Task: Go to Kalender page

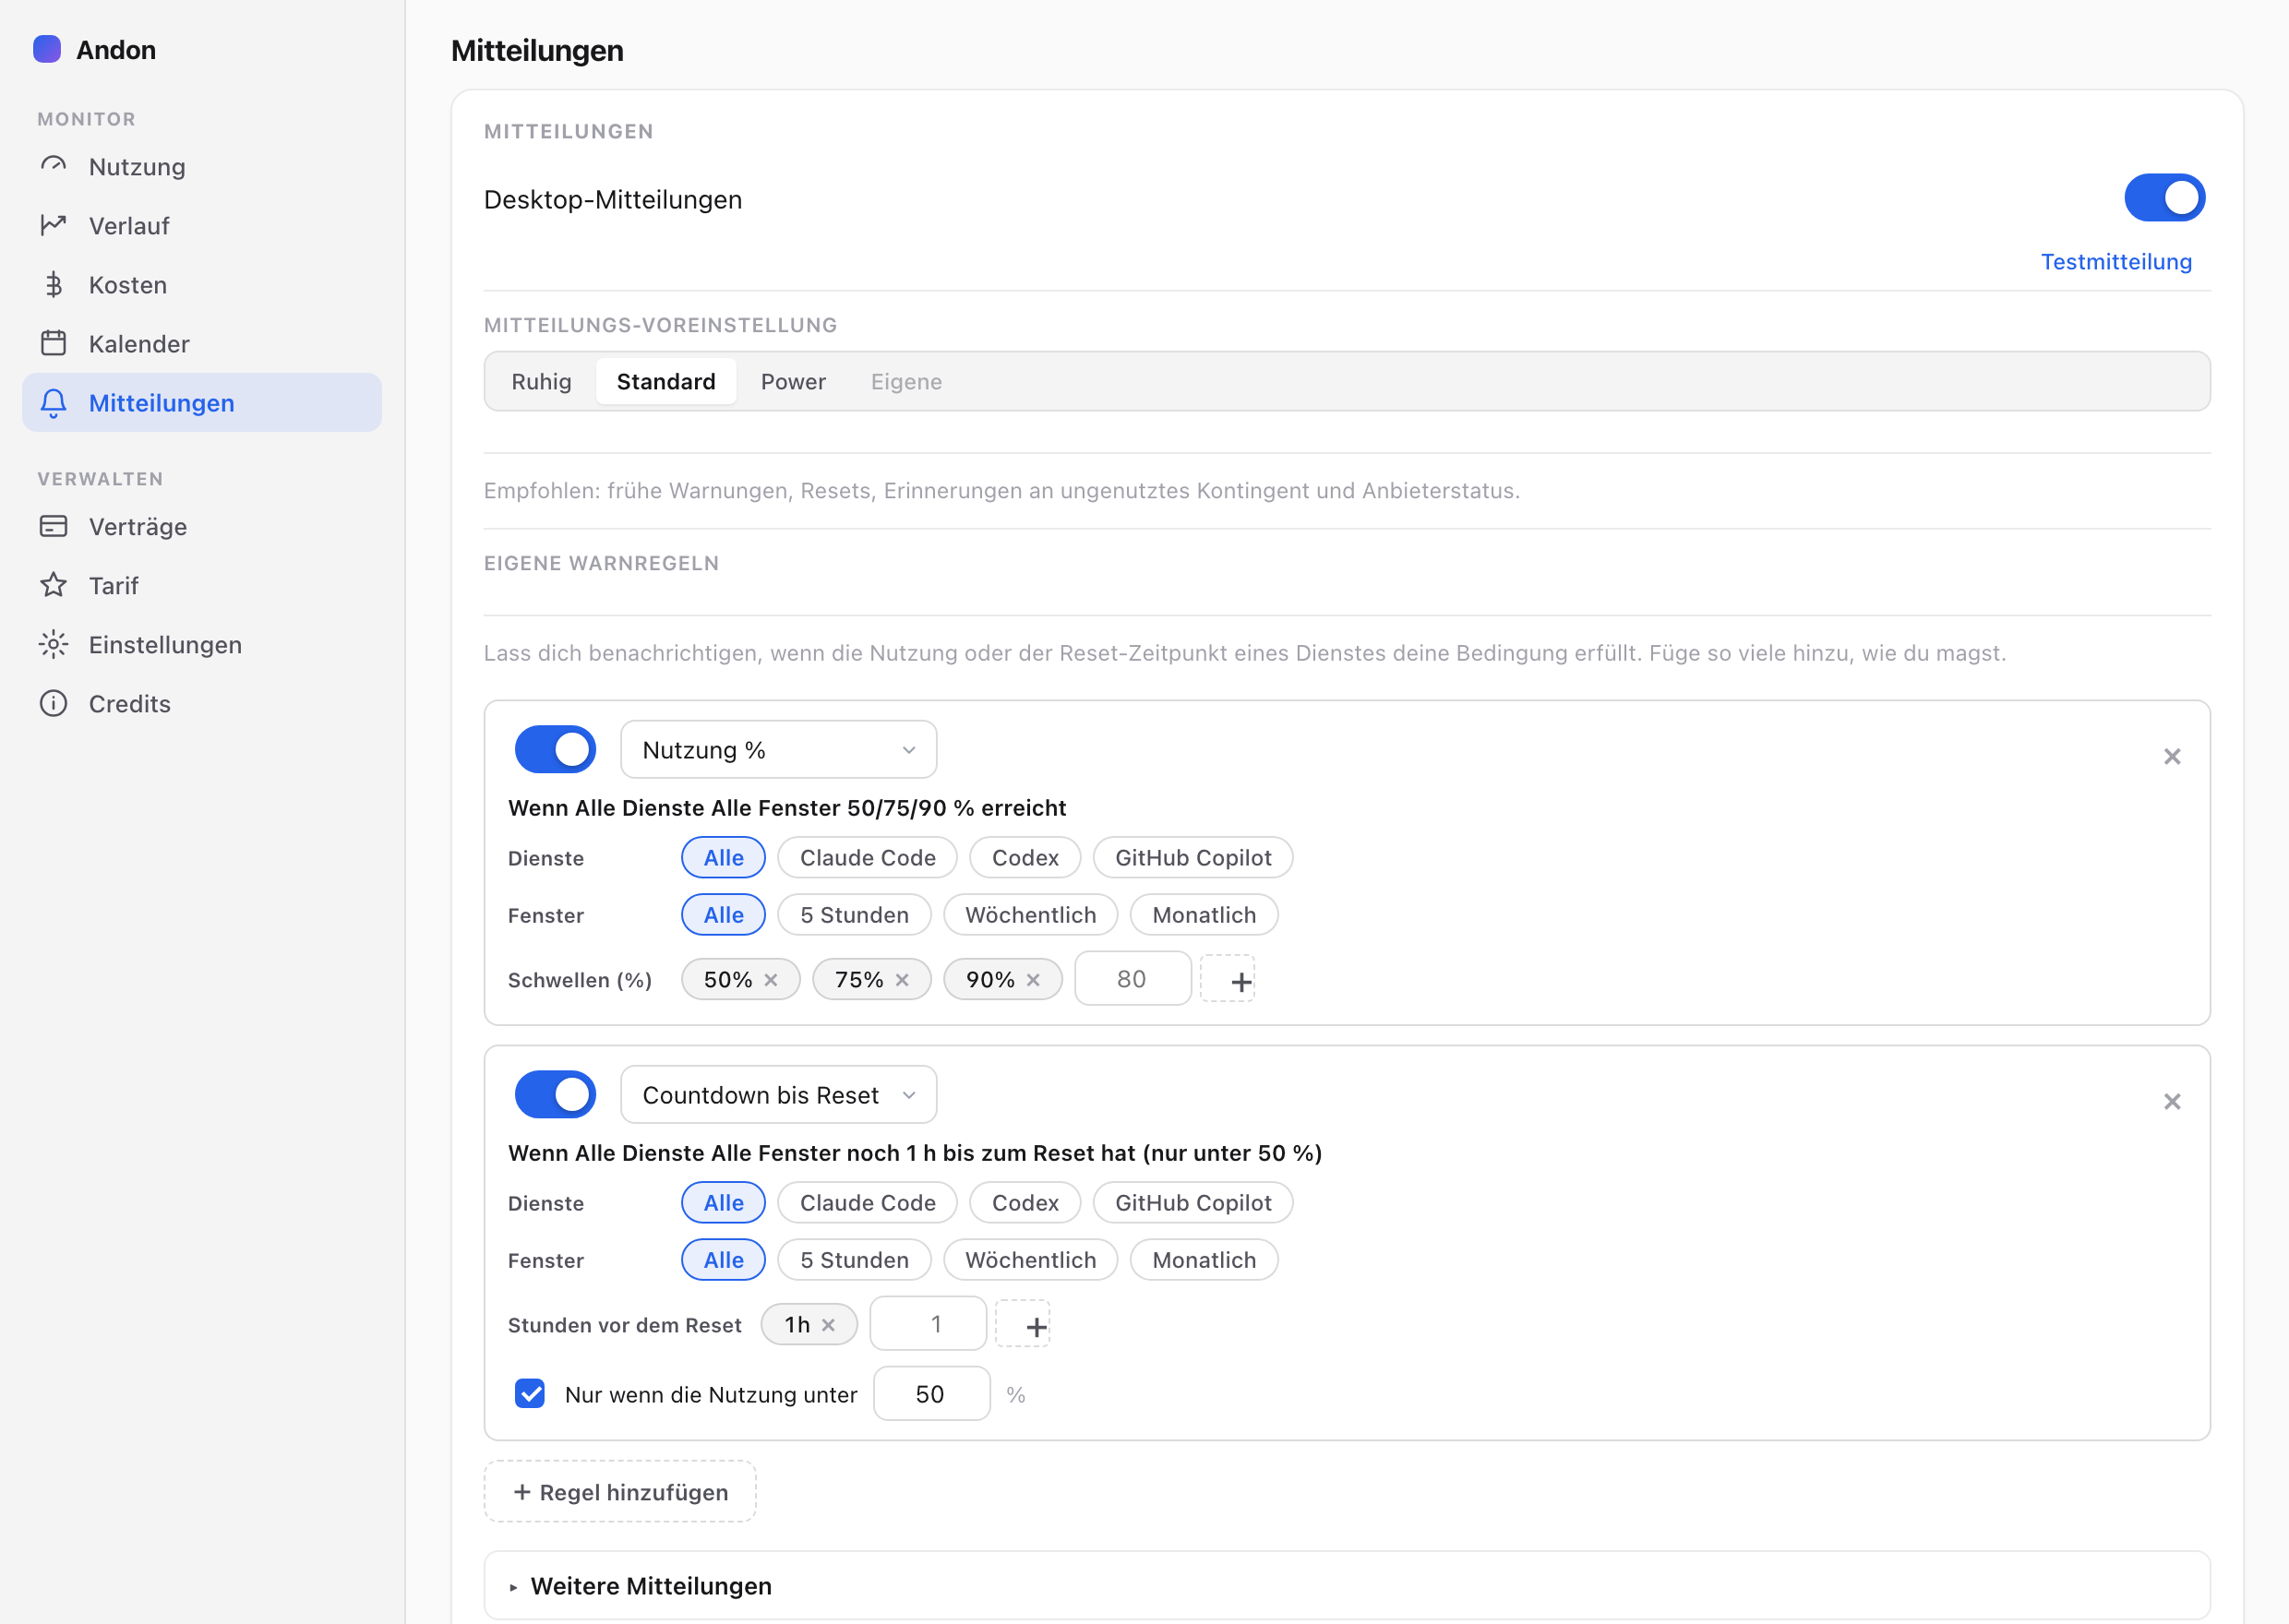Action: point(202,343)
